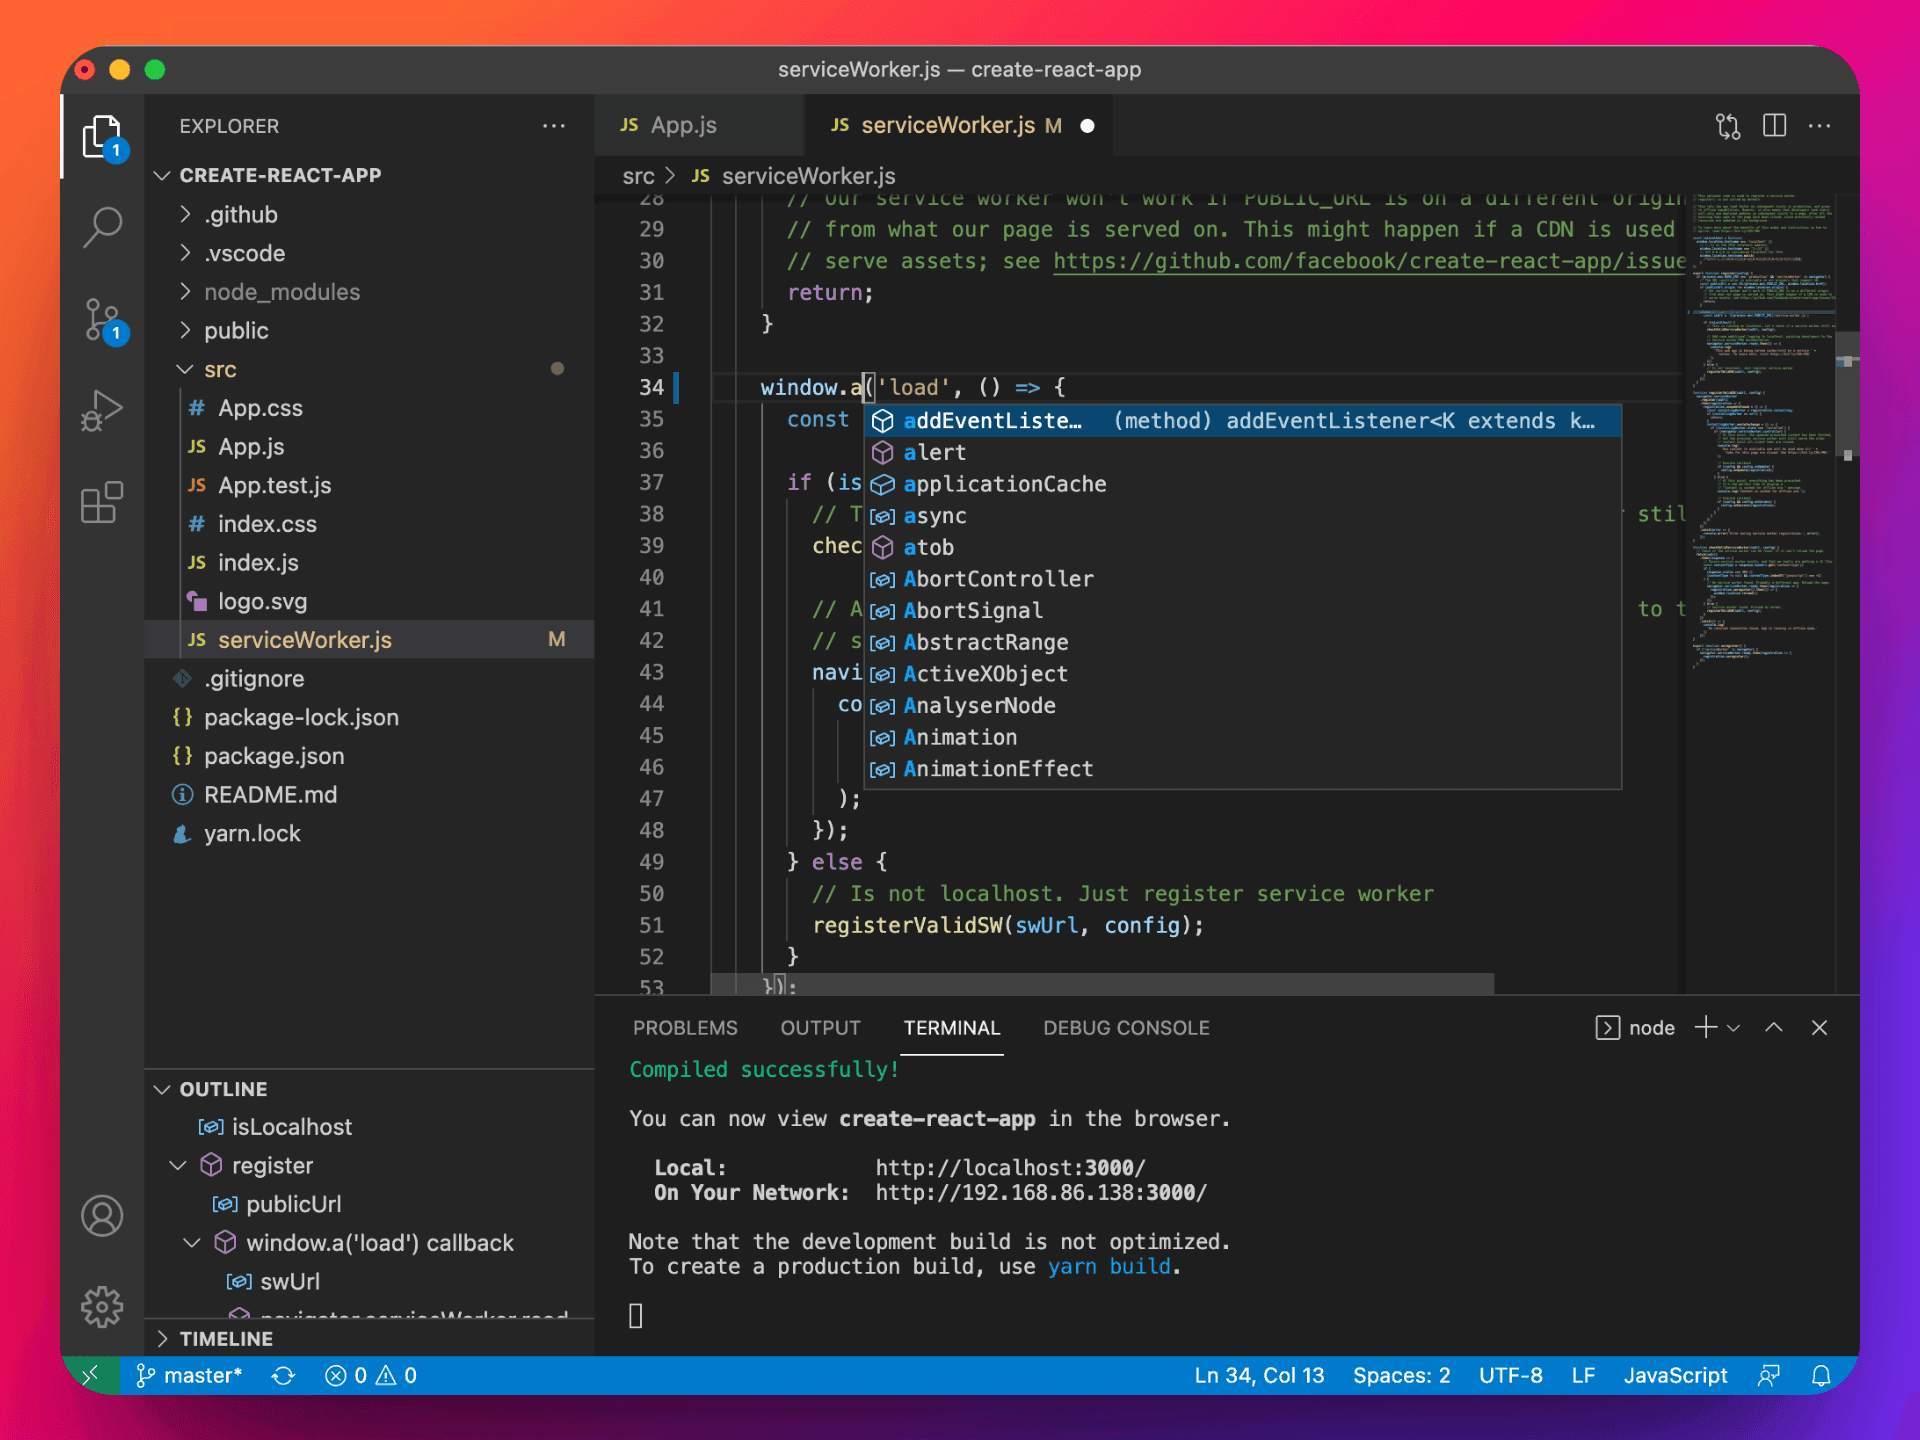
Task: Select applicationCache suggestion in autocomplete
Action: tap(1242, 484)
